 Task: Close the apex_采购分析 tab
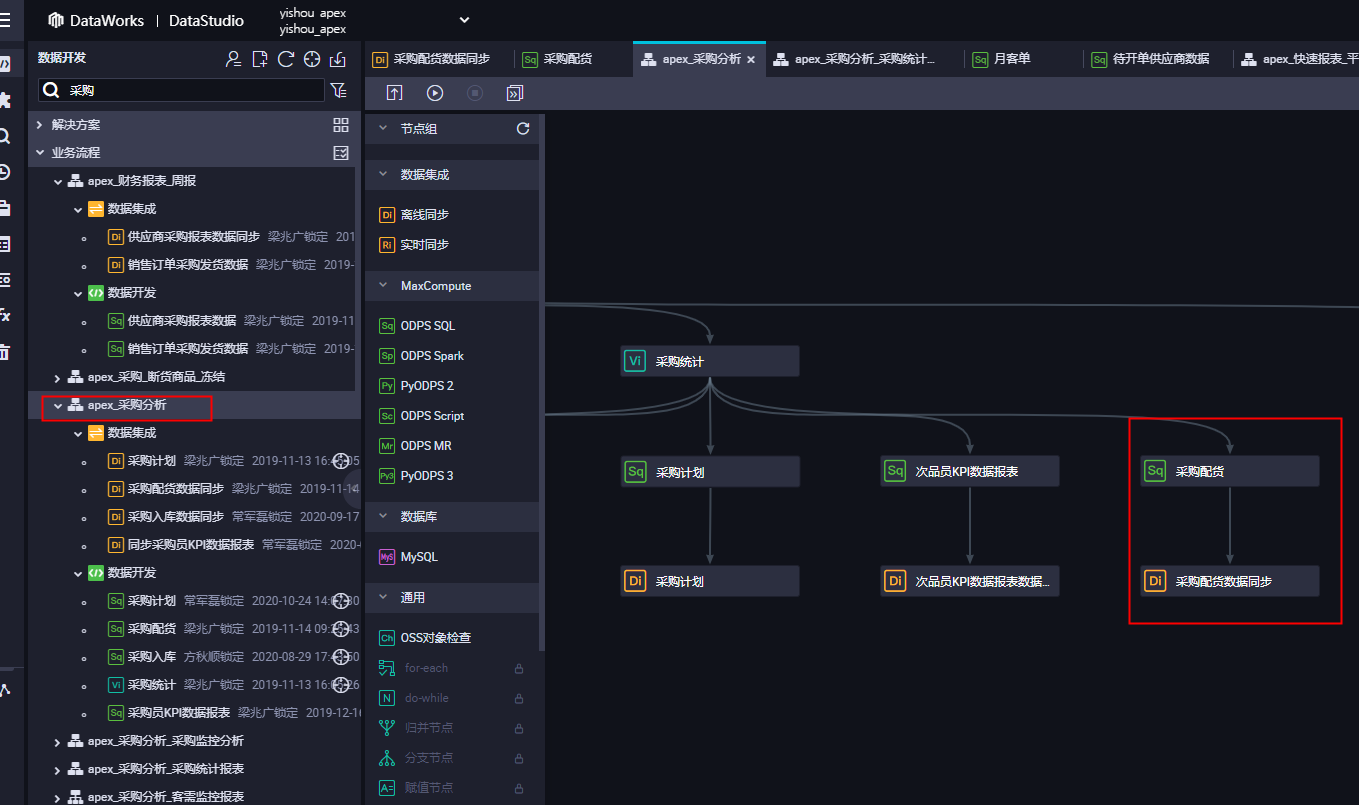click(x=751, y=60)
